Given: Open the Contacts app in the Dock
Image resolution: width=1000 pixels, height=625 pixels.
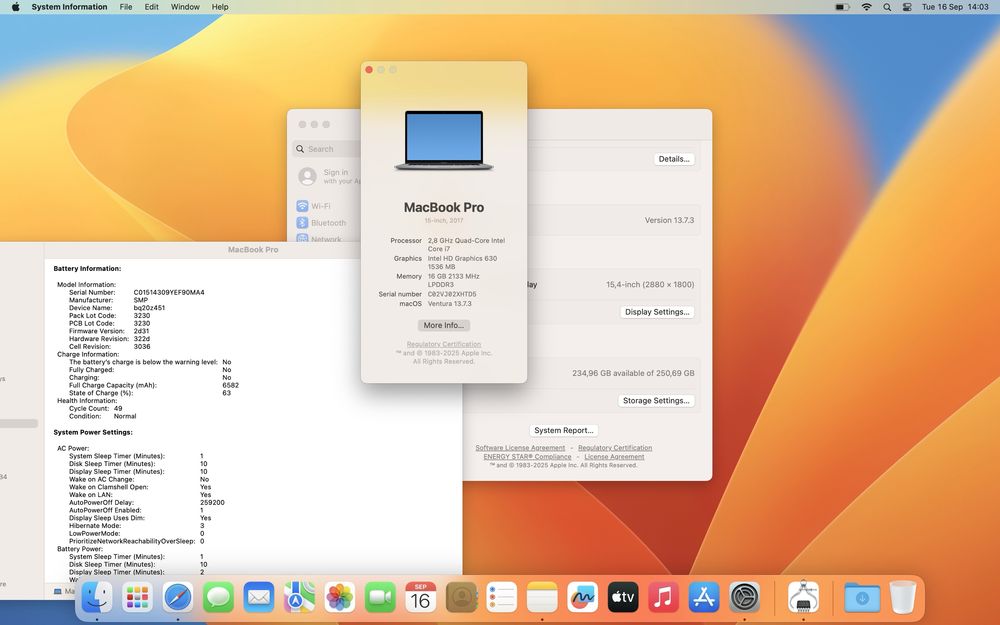Looking at the screenshot, I should coord(461,598).
